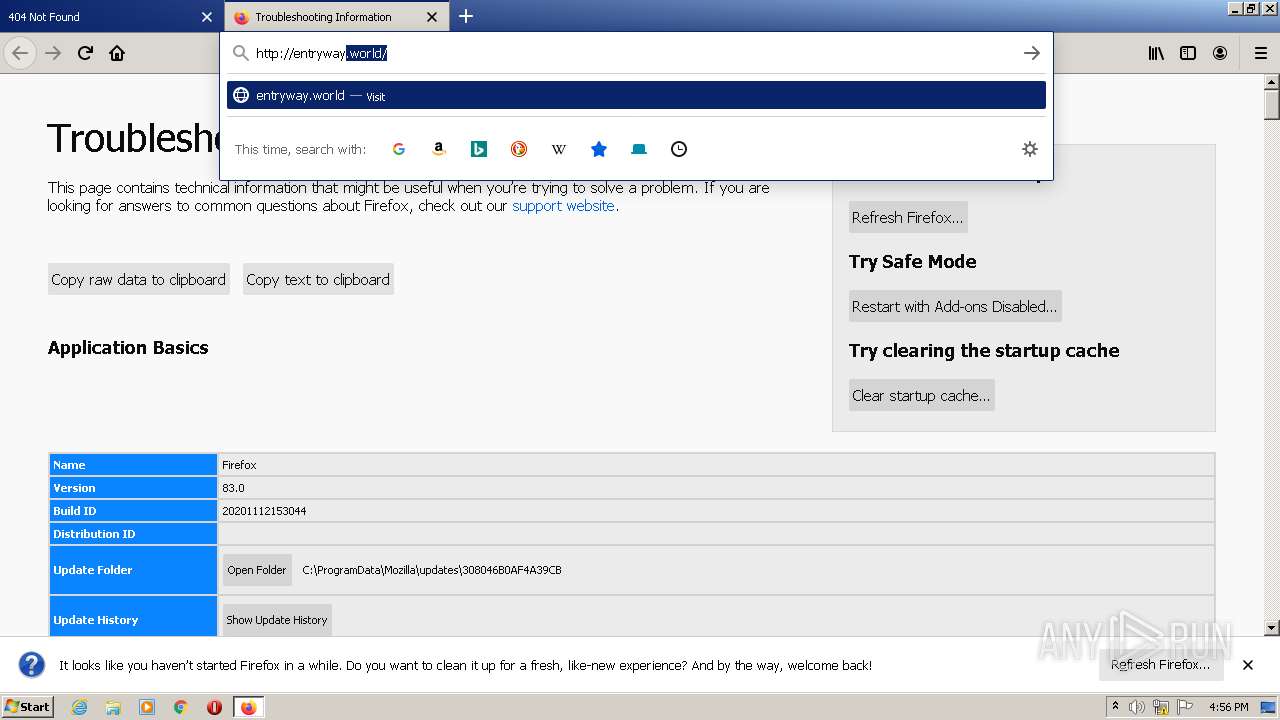Click the Go arrow in the address bar
The height and width of the screenshot is (720, 1280).
pyautogui.click(x=1032, y=53)
